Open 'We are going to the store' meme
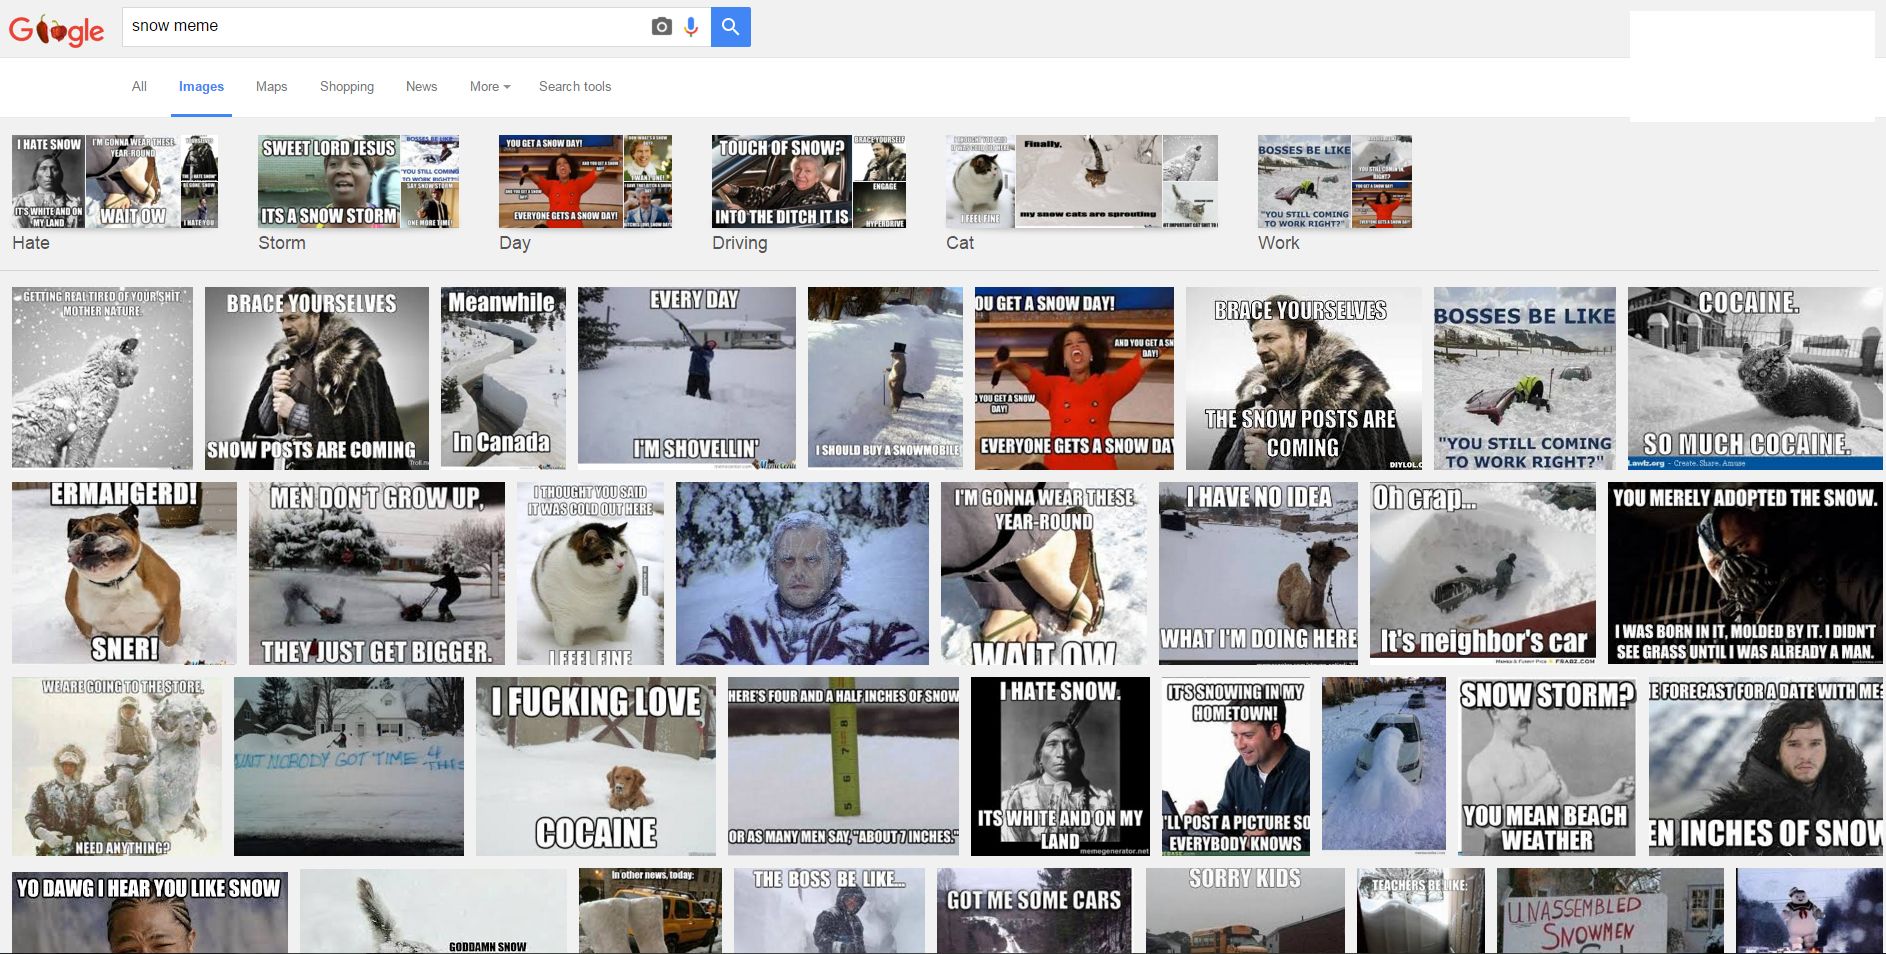 pos(117,766)
